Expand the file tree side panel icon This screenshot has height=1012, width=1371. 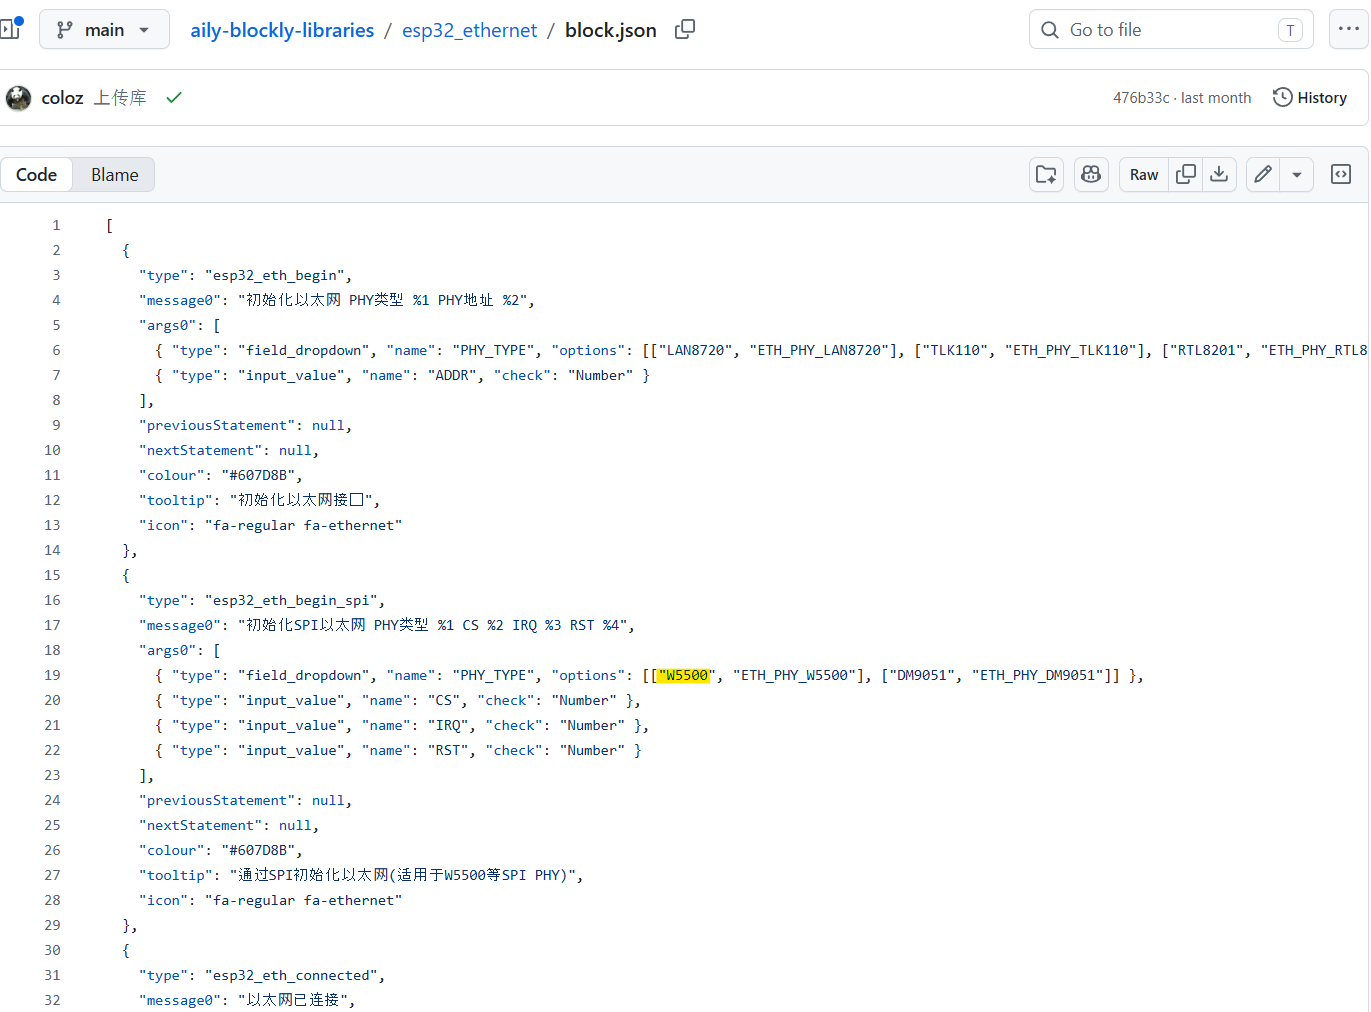click(10, 29)
